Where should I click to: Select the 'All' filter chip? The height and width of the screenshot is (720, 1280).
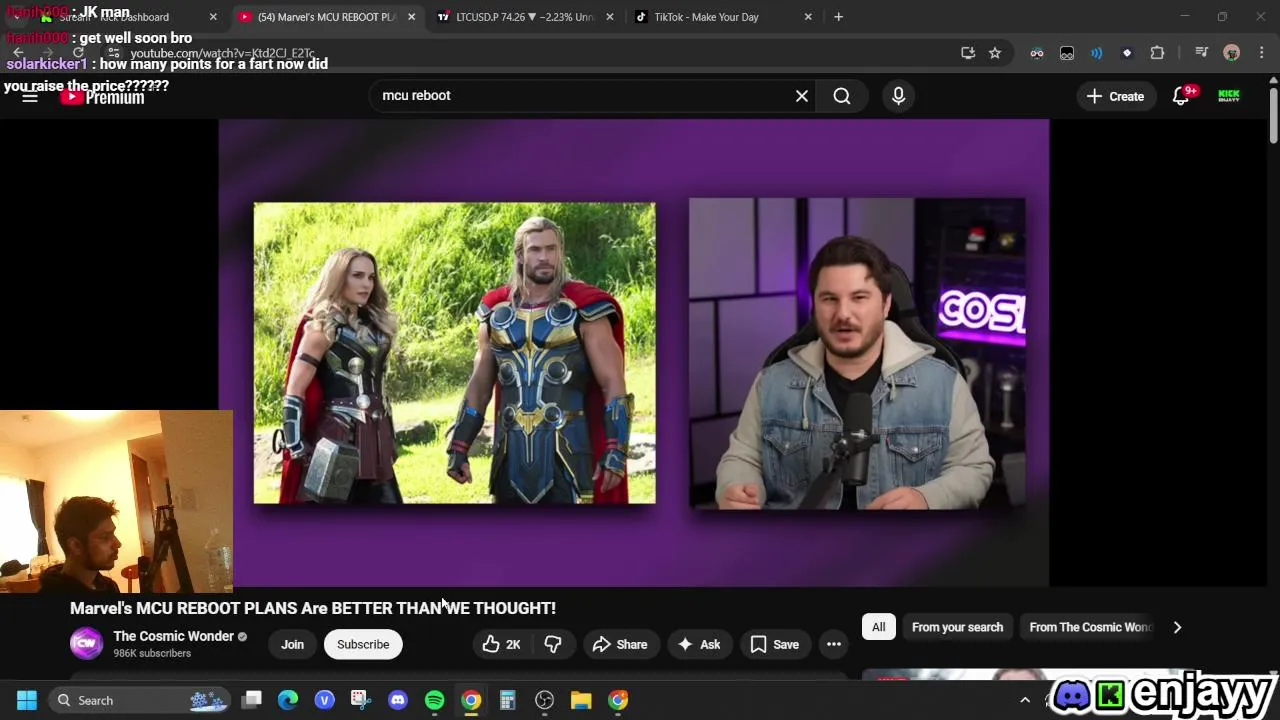878,627
